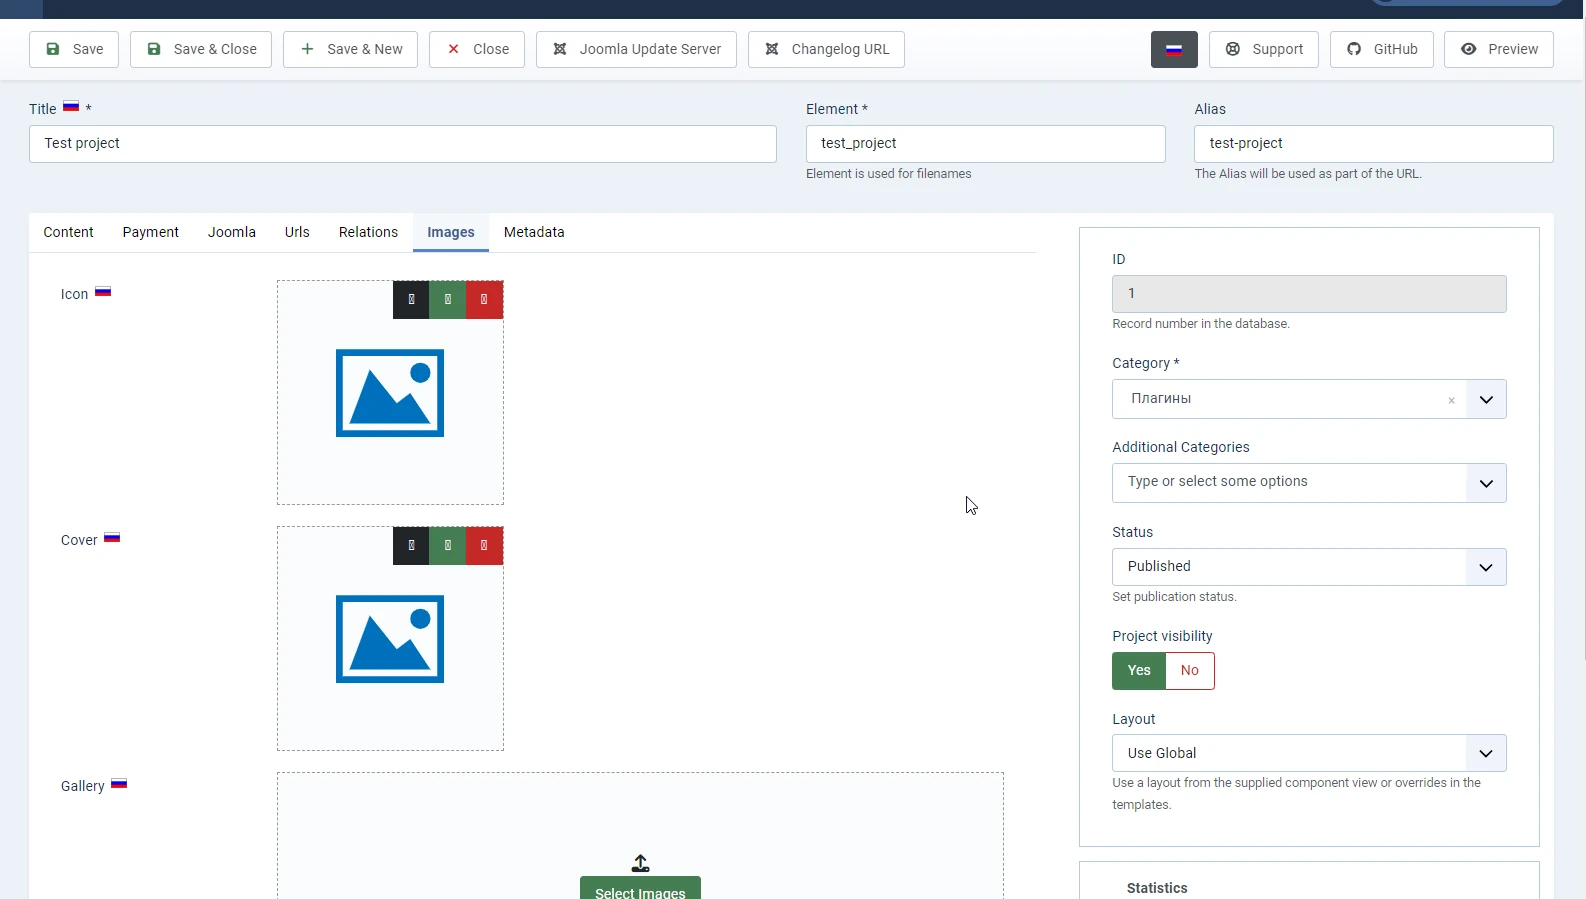Click the black button on Cover image
1586x899 pixels.
411,546
